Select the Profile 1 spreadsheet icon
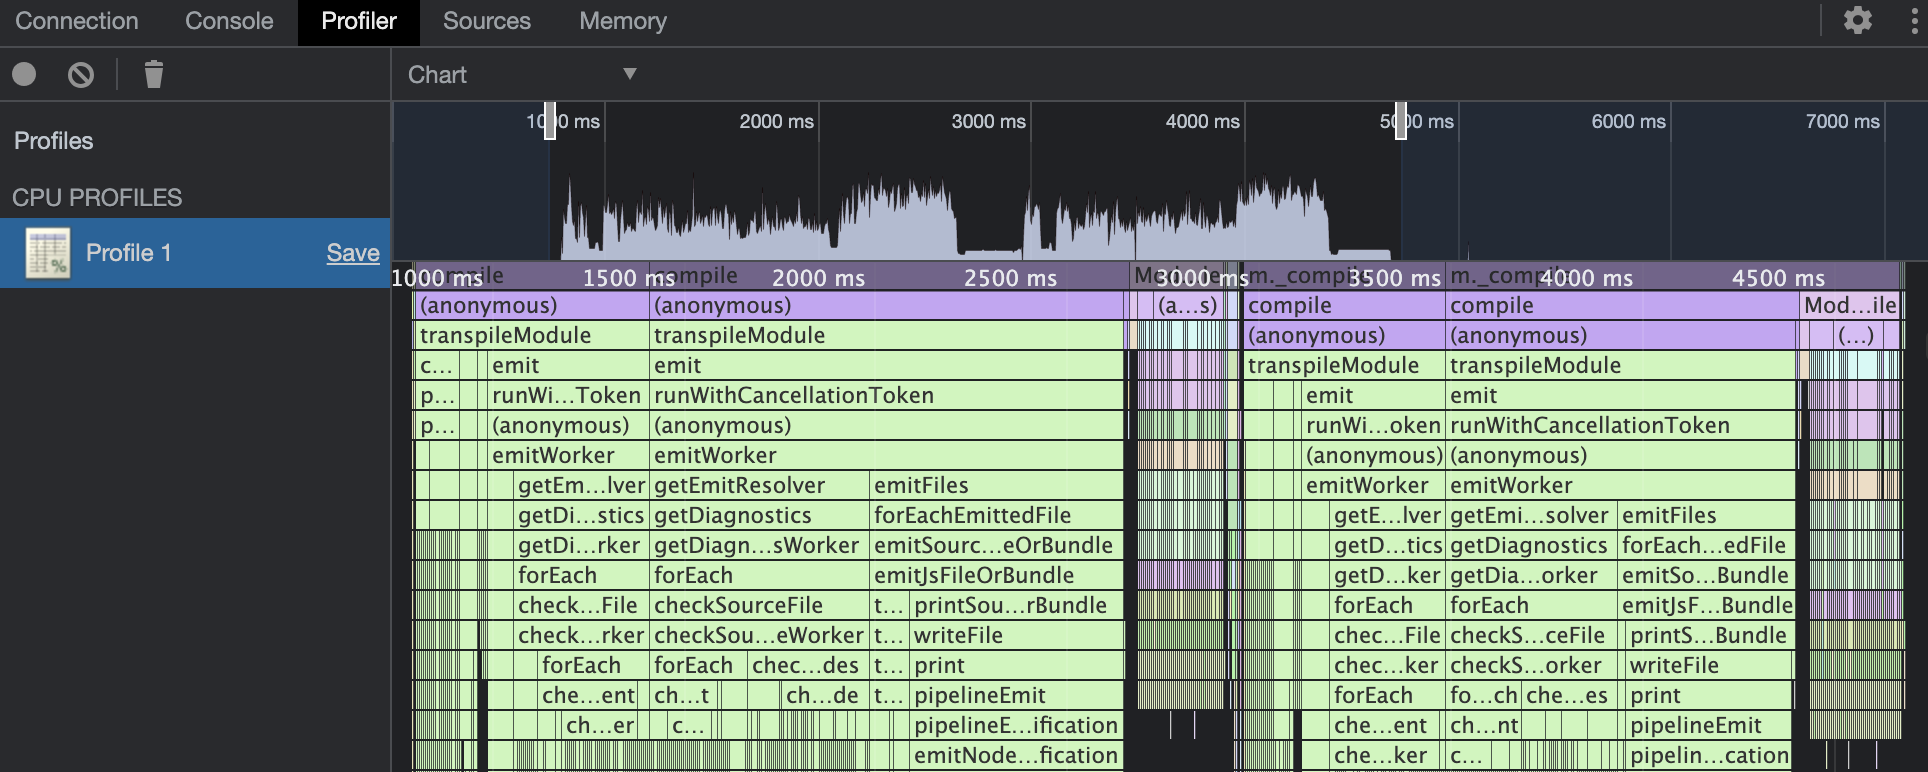This screenshot has height=772, width=1928. 48,253
